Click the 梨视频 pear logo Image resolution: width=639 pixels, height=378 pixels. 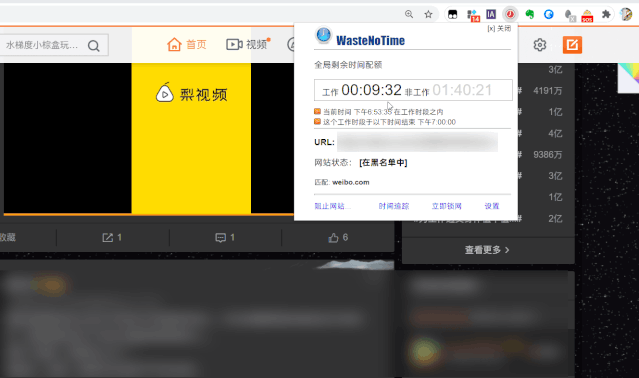(165, 92)
